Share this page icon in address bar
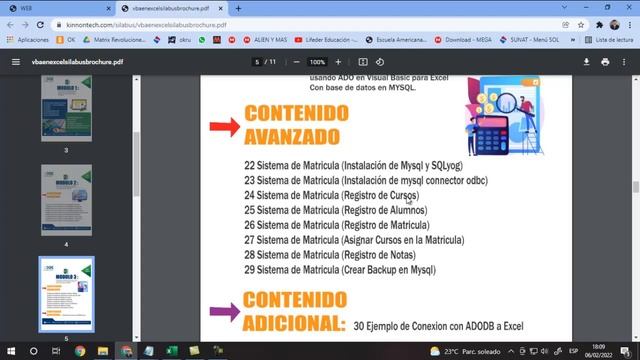The image size is (640, 360). click(x=565, y=25)
